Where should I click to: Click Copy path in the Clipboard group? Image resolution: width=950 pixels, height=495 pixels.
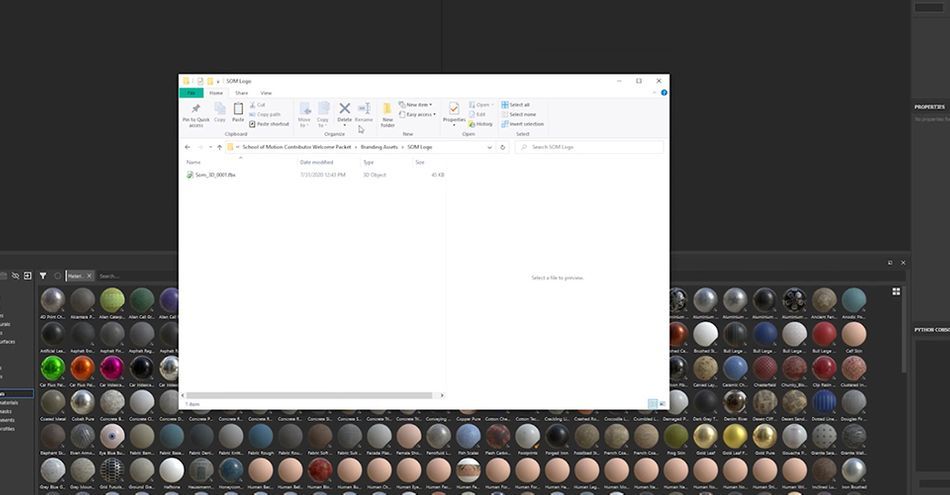click(x=265, y=115)
